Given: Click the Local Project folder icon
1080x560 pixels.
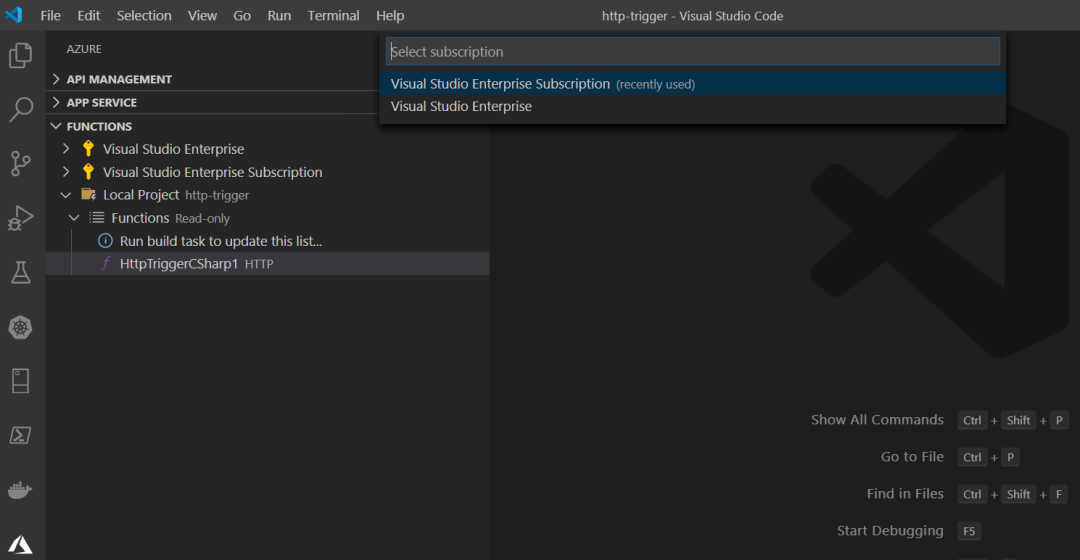Looking at the screenshot, I should [x=88, y=195].
